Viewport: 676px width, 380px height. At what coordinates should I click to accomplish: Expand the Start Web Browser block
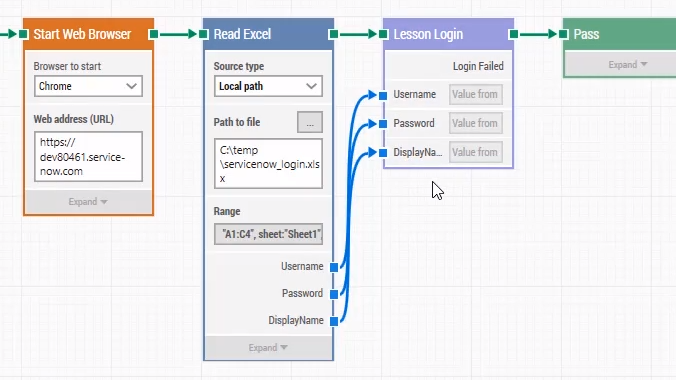88,201
